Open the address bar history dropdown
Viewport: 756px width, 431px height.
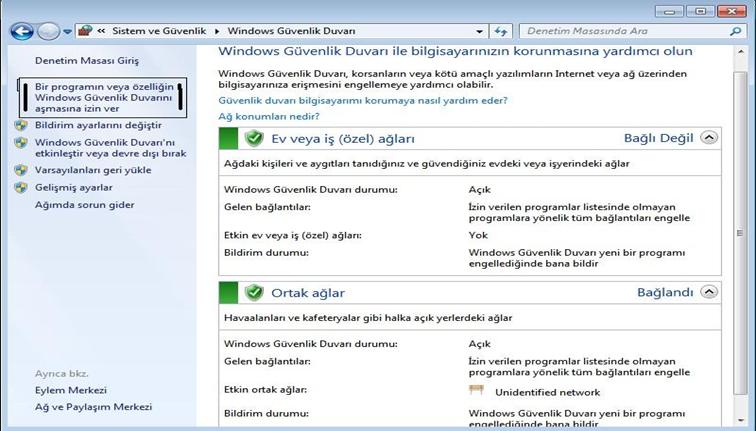[479, 31]
